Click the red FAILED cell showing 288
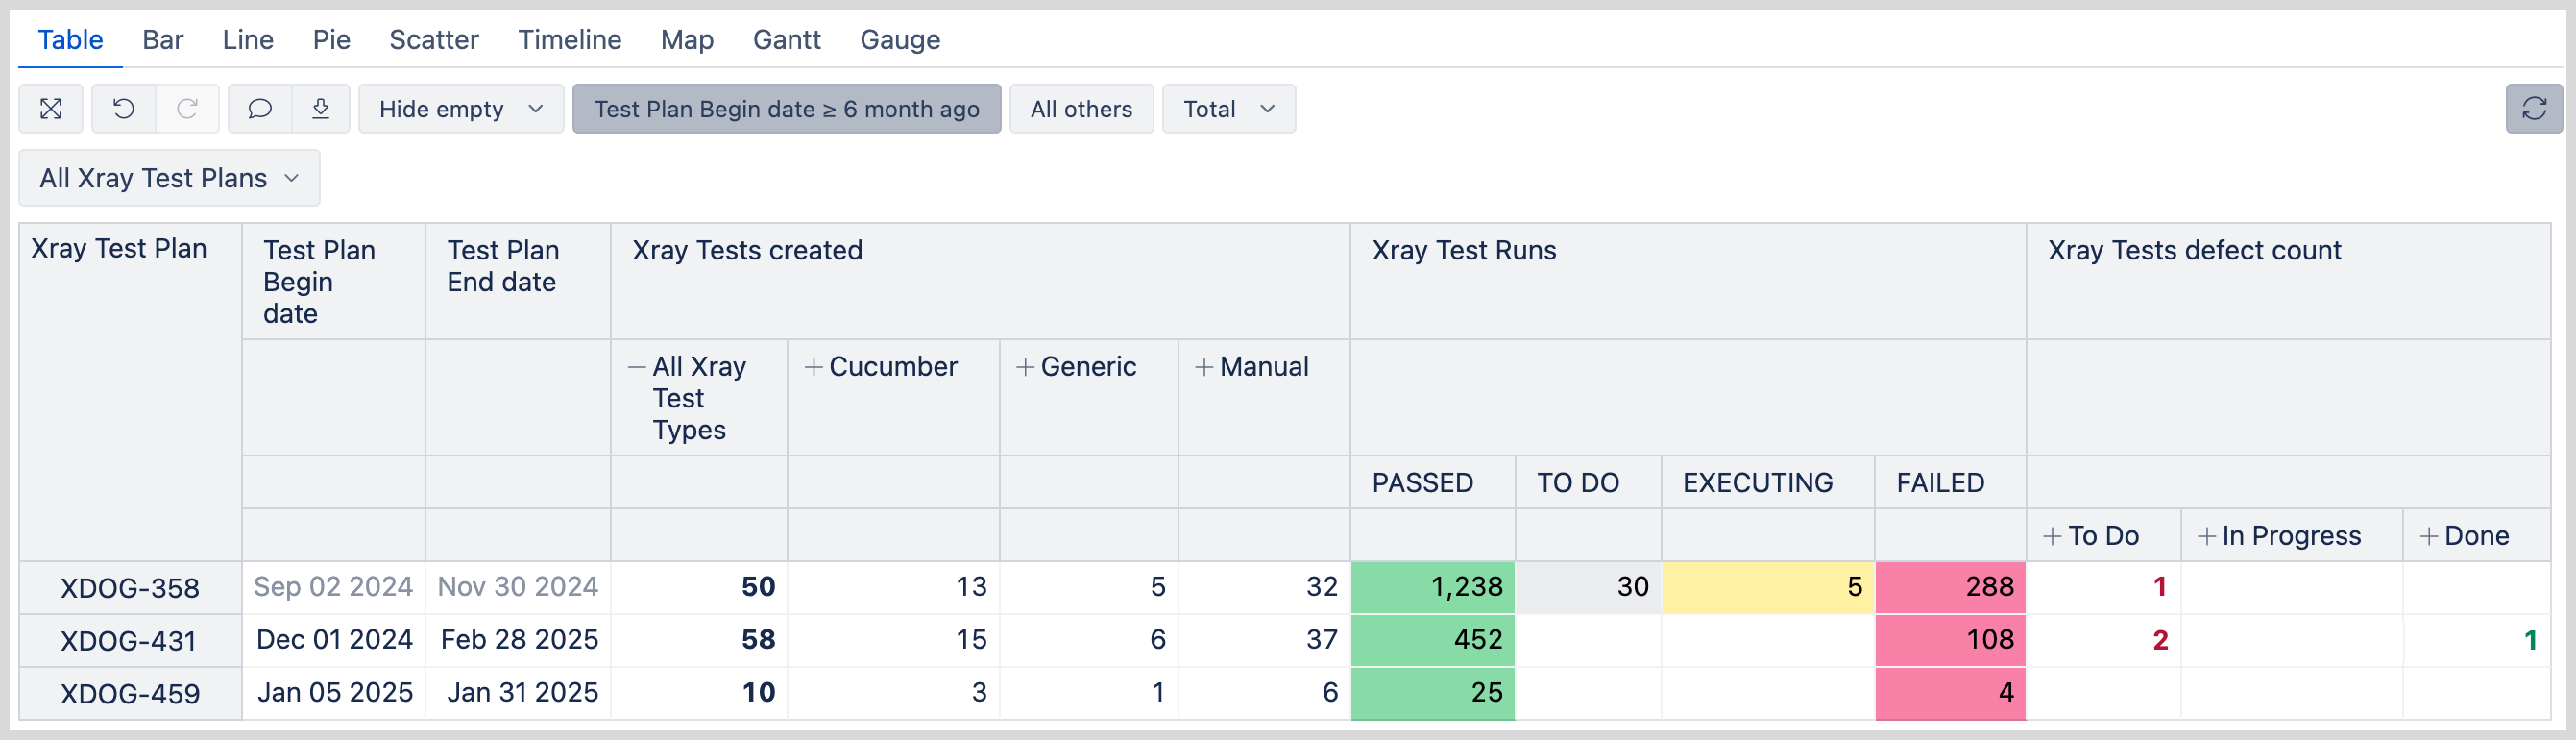The image size is (2576, 740). tap(1949, 587)
